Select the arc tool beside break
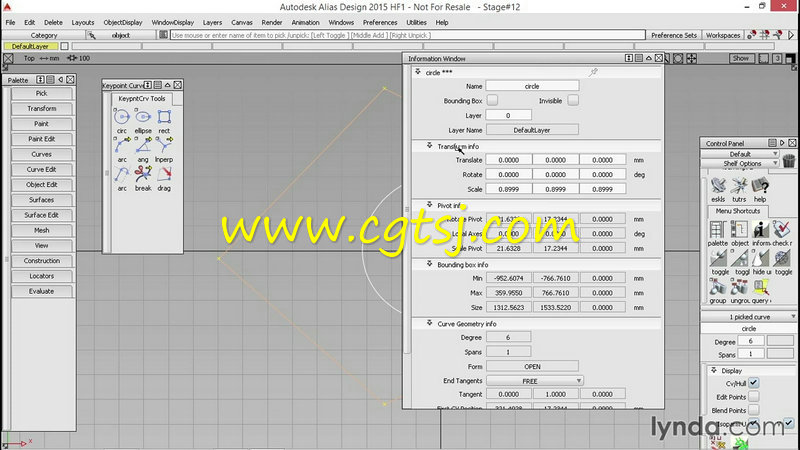 [121, 174]
